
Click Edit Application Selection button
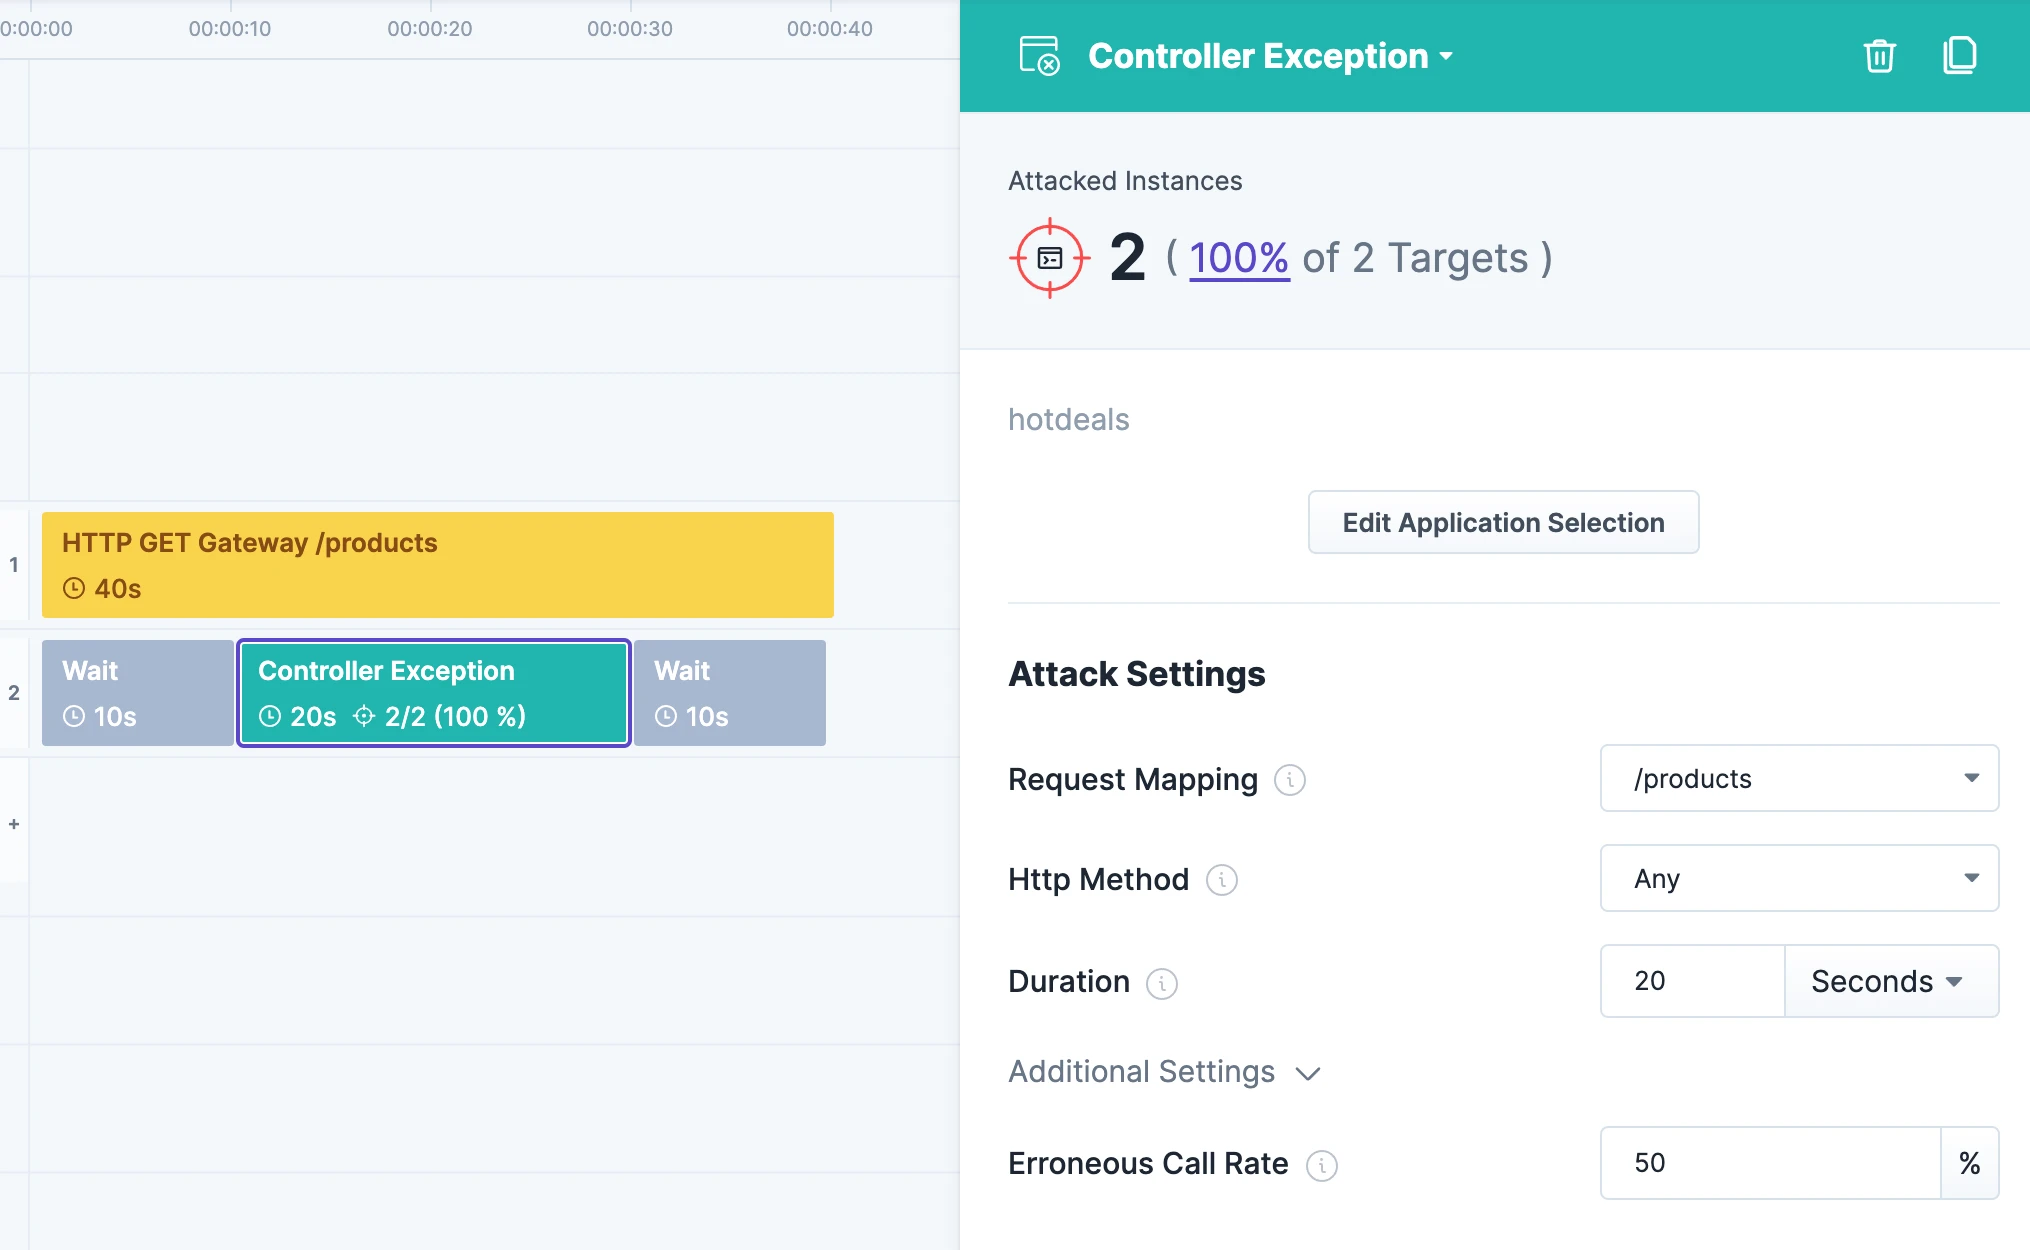point(1503,522)
